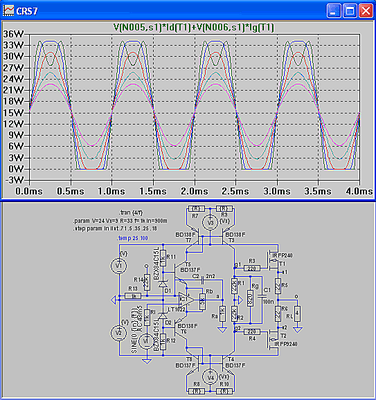
Task: Click the blue .temp 25 100 directive
Action: (x=133, y=238)
